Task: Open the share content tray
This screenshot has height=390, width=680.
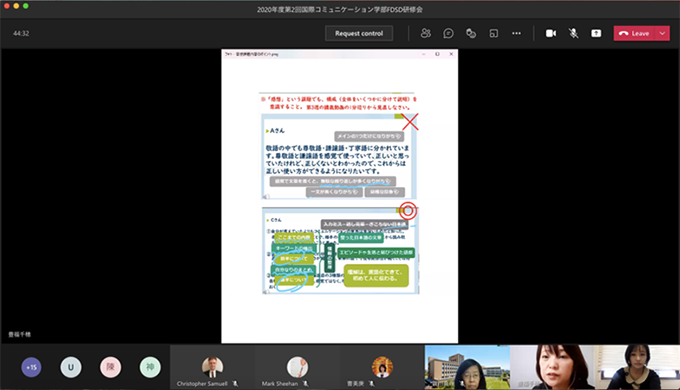Action: [596, 33]
